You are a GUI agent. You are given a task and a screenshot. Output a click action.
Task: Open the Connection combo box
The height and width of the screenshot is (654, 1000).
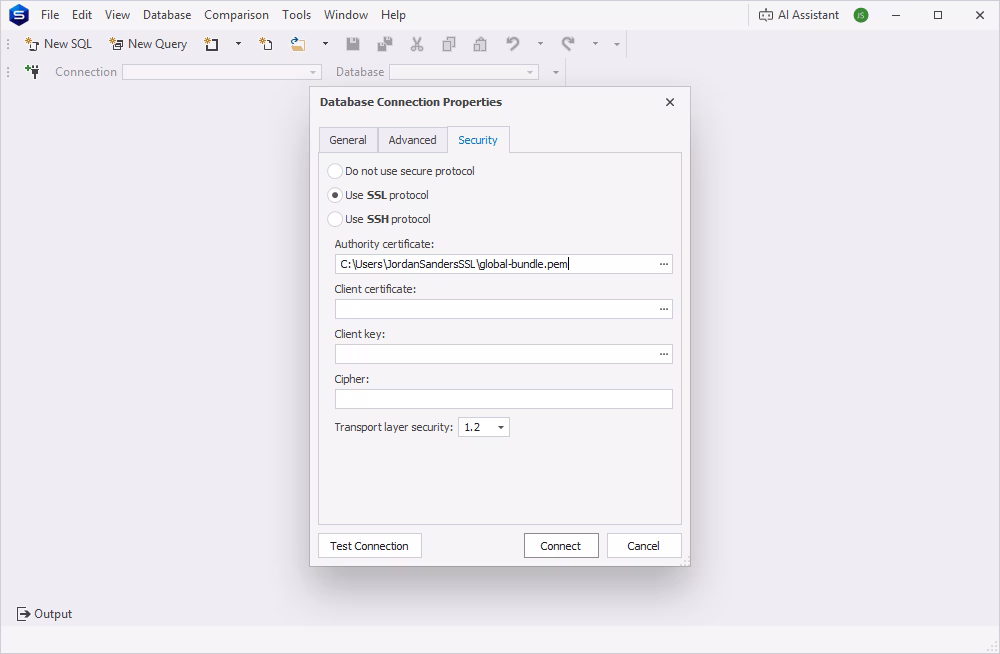tap(221, 72)
